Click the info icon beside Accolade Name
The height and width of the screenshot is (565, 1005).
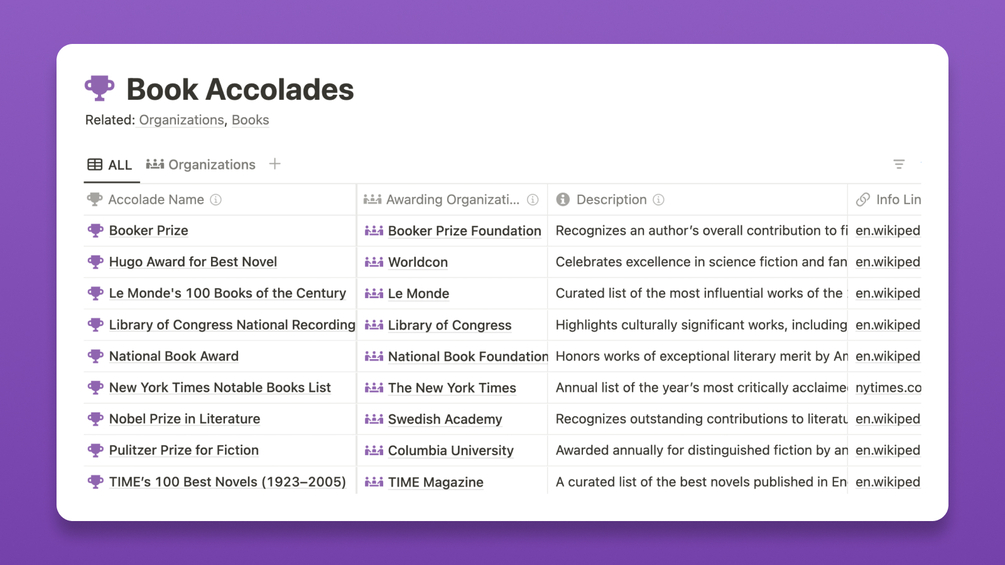coord(216,200)
